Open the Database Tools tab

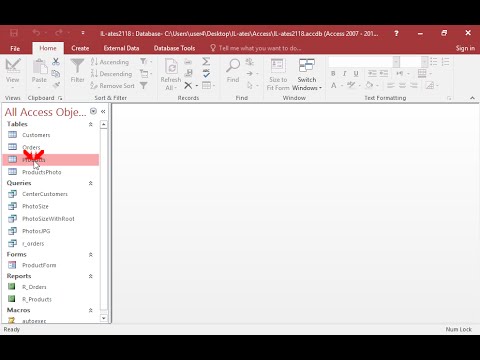pyautogui.click(x=174, y=48)
